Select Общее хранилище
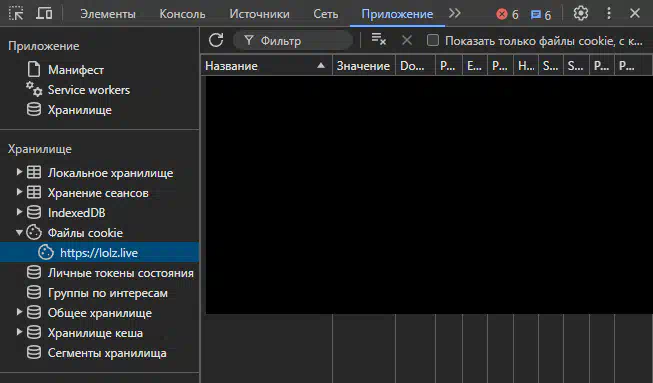The image size is (653, 383). coord(100,313)
